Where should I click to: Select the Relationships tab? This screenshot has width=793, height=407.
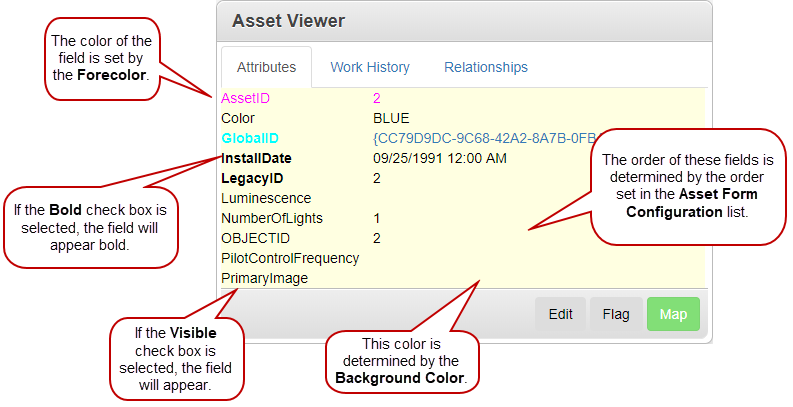(486, 67)
